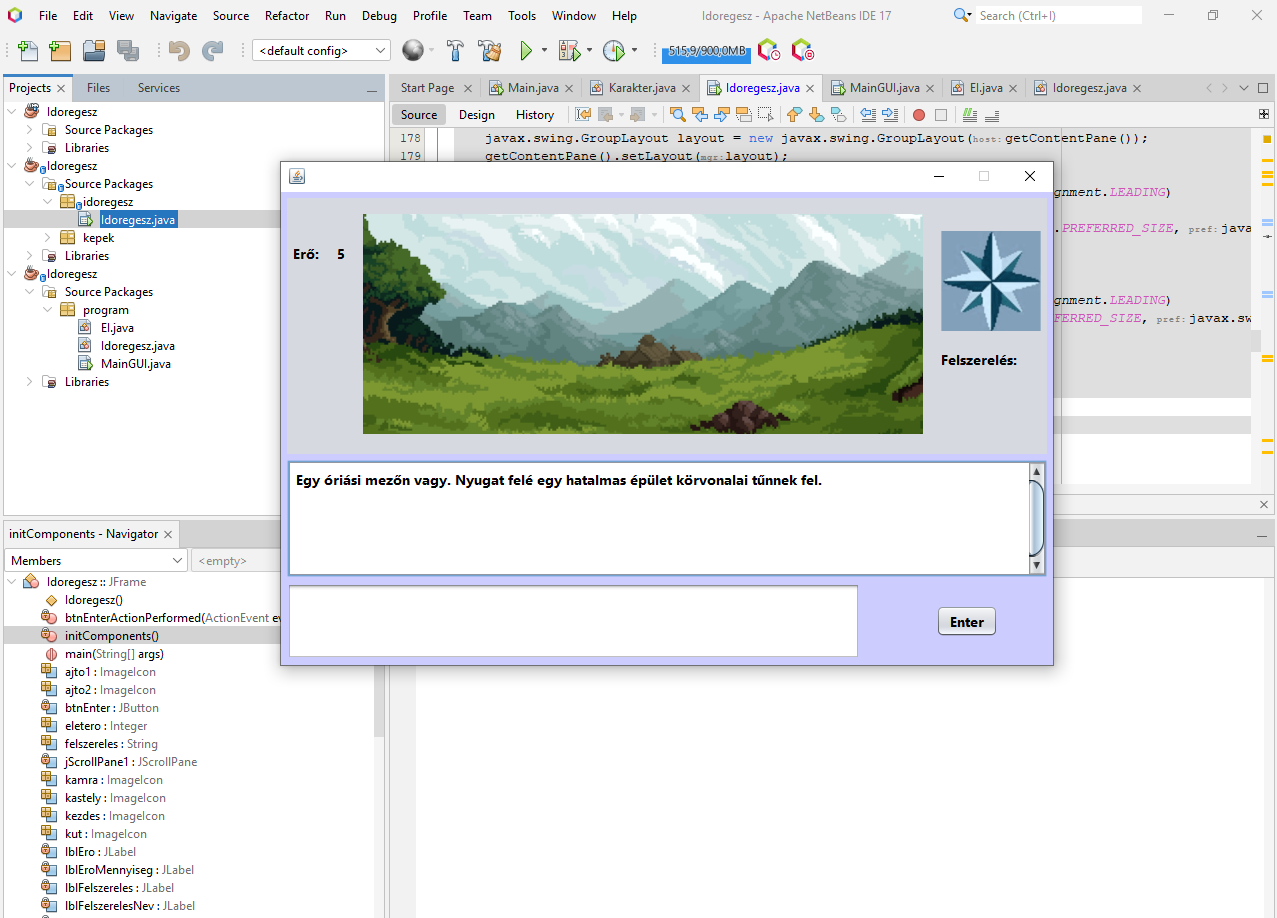The height and width of the screenshot is (918, 1277).
Task: Go to the previous bookmark icon
Action: [794, 115]
